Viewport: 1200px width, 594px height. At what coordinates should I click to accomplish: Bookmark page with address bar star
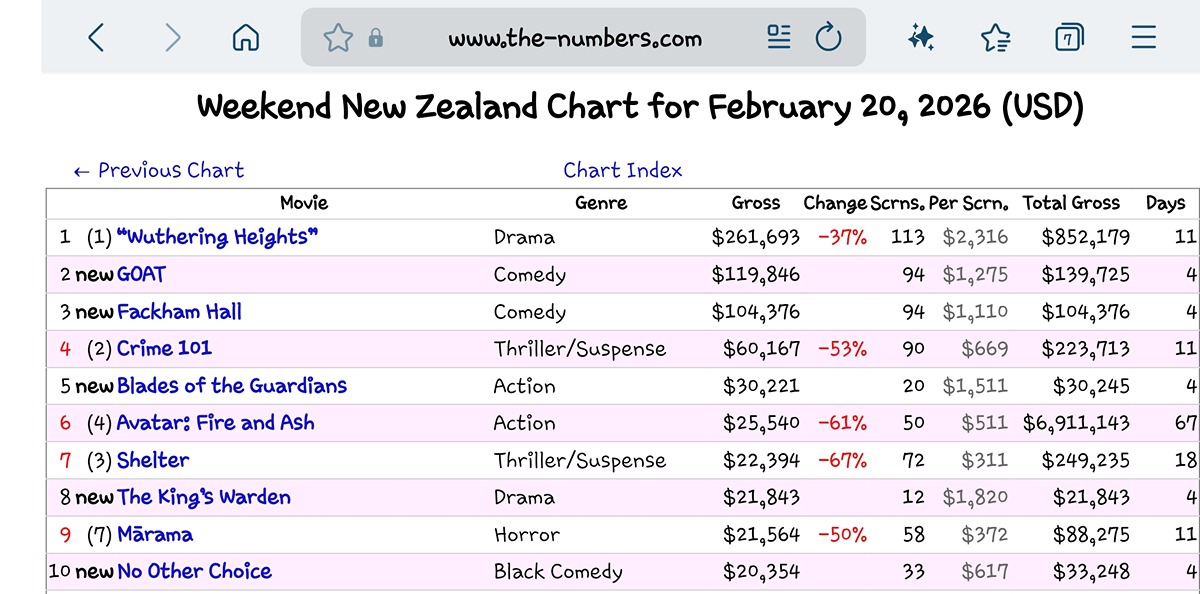tap(338, 39)
